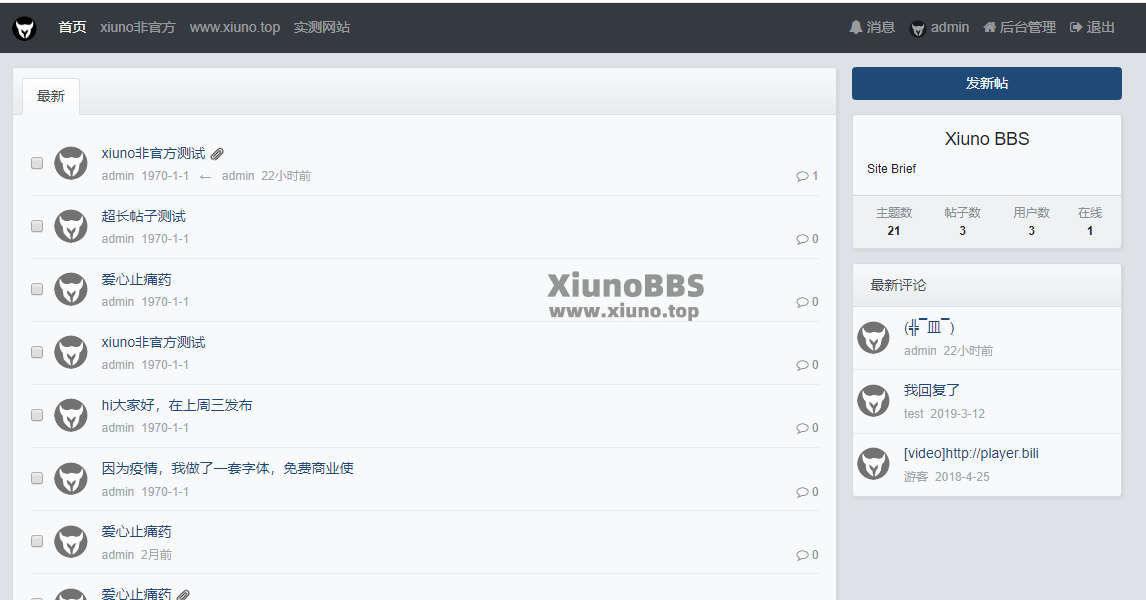The image size is (1146, 600).
Task: Log out via 退出
Action: pyautogui.click(x=1092, y=28)
